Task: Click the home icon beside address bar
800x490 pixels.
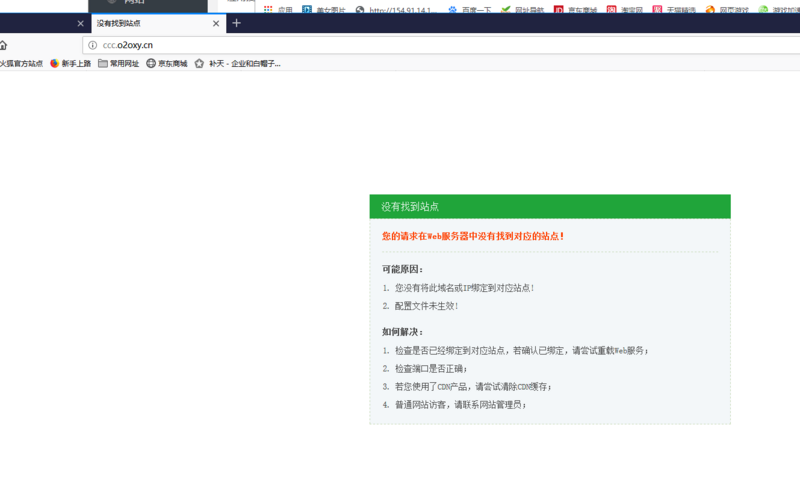Action: coord(3,45)
